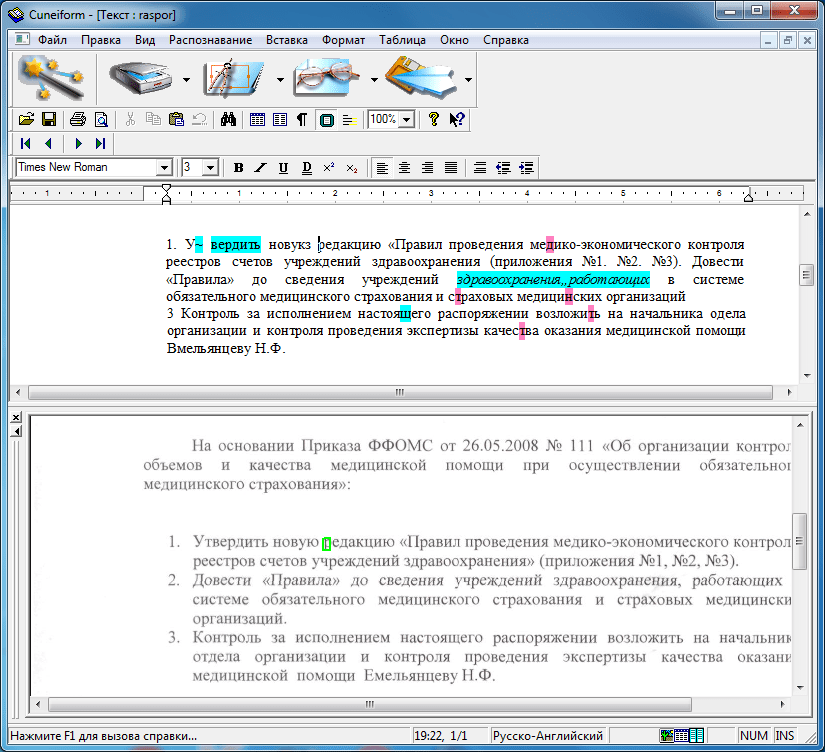825x752 pixels.
Task: Click the right margin marker on ruler
Action: pos(748,197)
